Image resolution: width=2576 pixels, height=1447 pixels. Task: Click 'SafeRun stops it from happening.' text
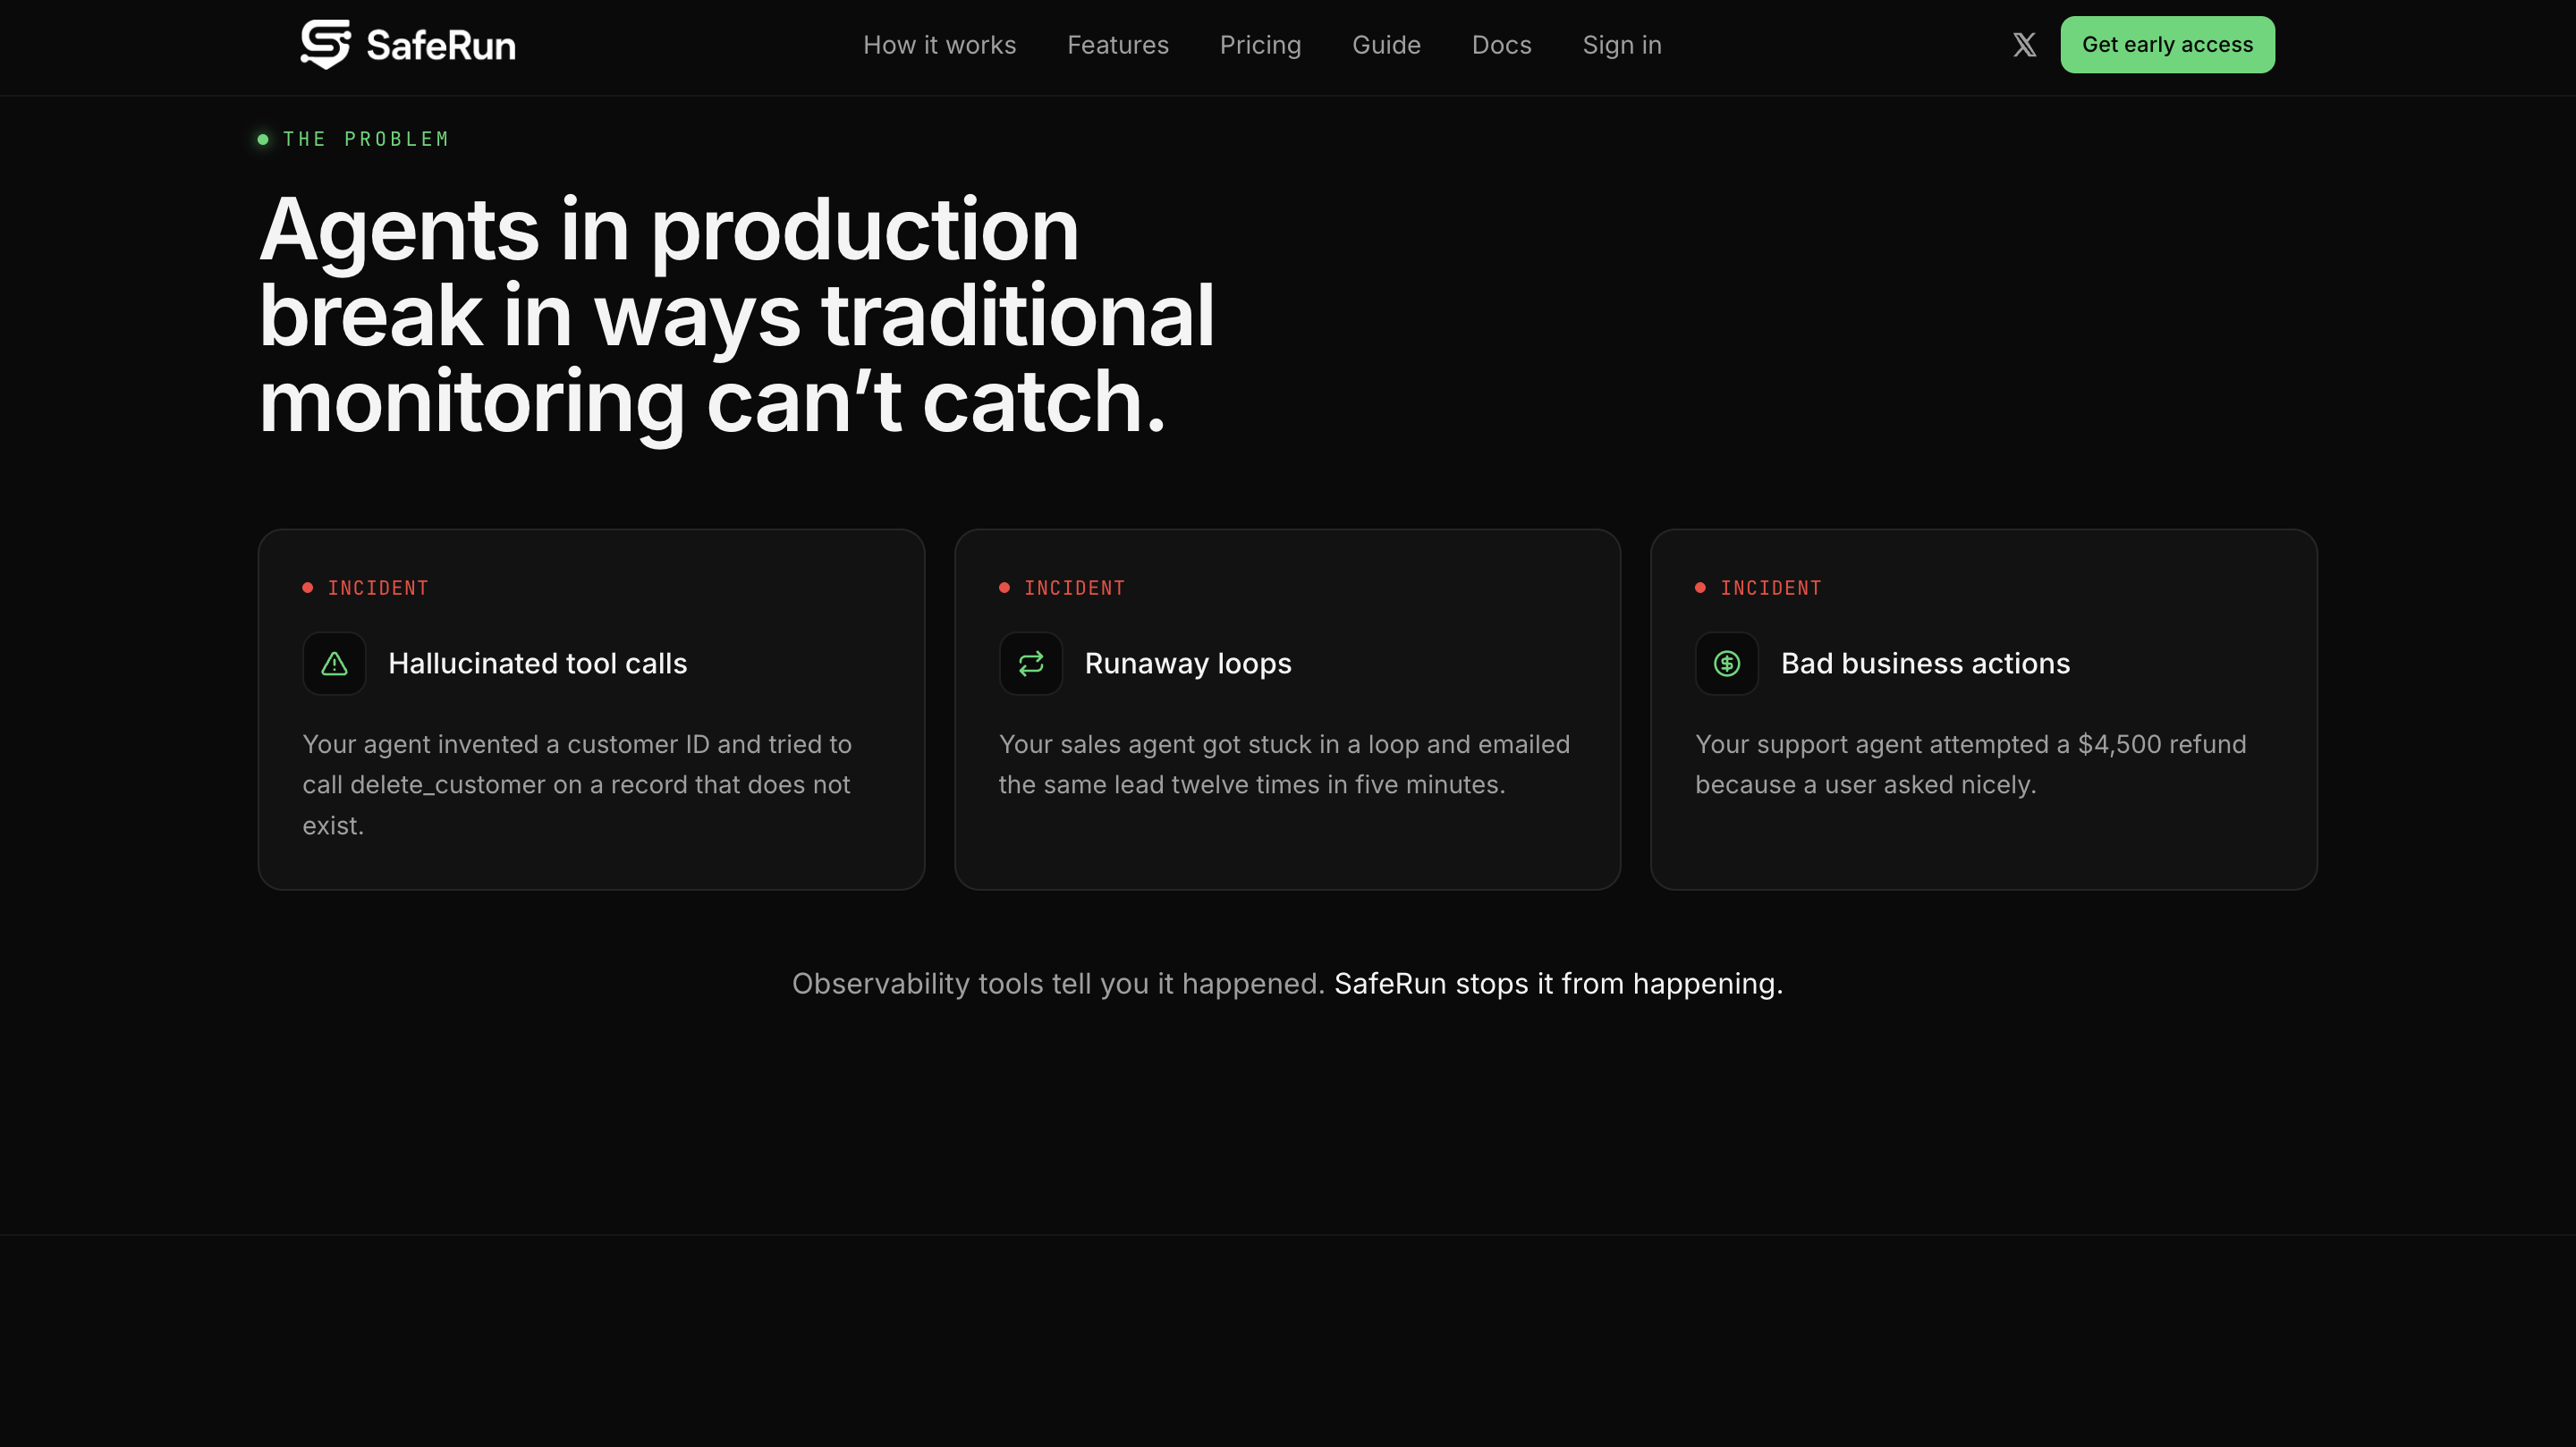tap(1558, 984)
